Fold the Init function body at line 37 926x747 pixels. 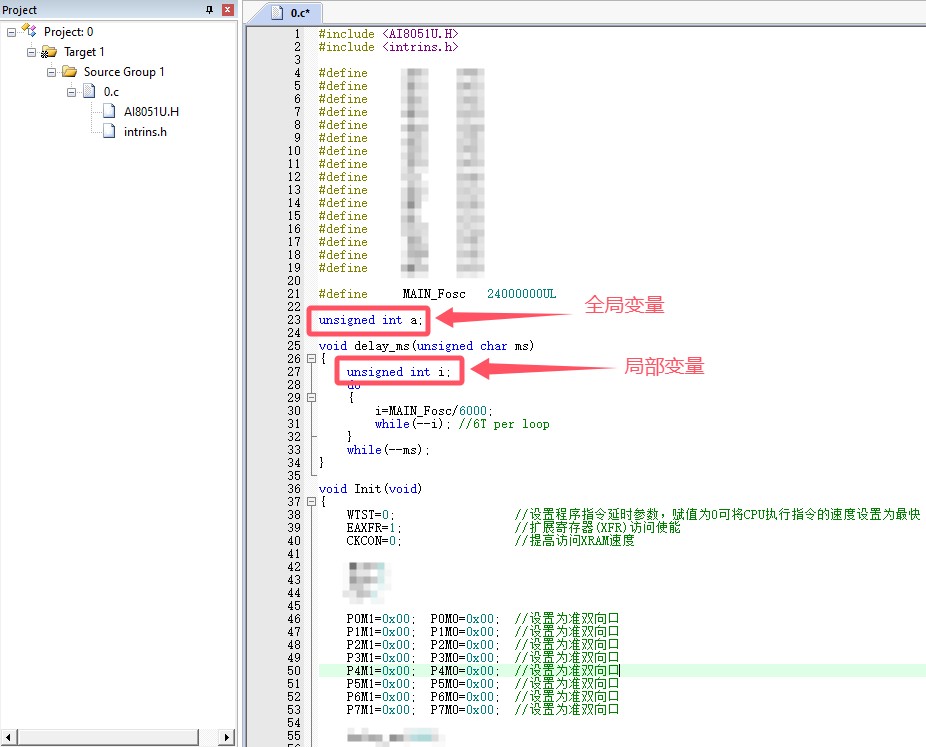tap(311, 501)
